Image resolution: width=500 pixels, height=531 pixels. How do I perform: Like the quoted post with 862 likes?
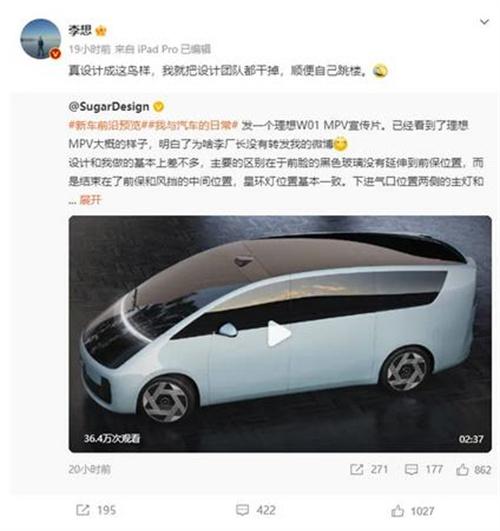click(474, 469)
